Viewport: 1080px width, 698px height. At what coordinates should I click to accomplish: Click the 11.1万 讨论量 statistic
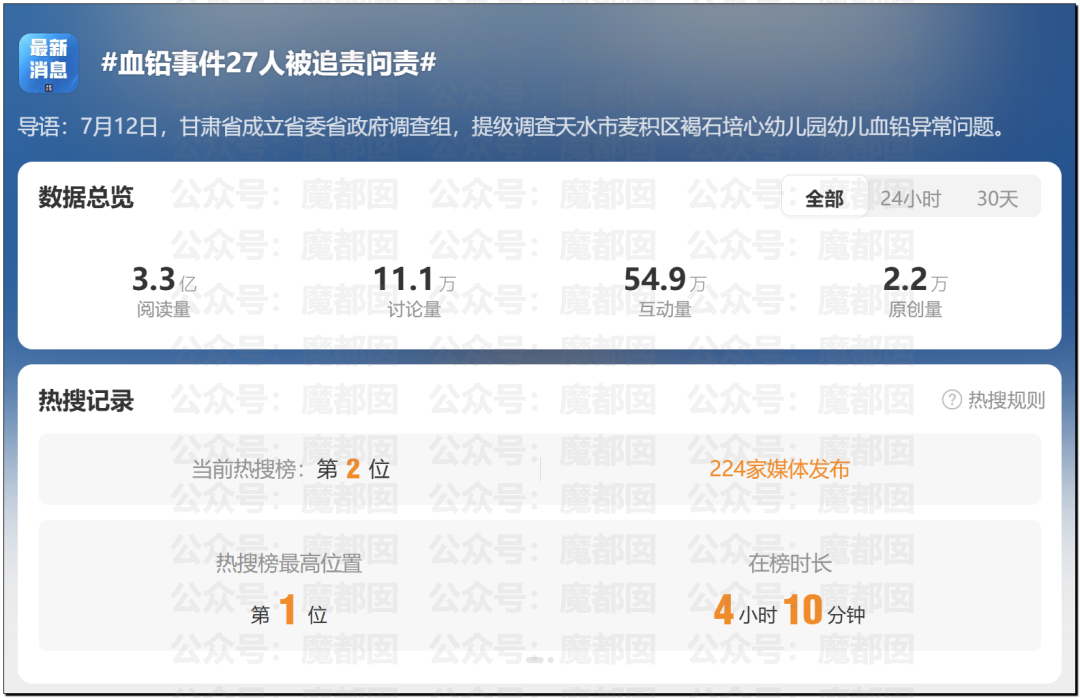(x=414, y=291)
